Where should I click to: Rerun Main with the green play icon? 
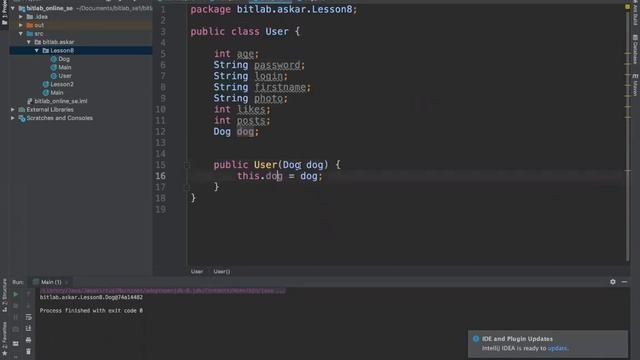coord(16,294)
